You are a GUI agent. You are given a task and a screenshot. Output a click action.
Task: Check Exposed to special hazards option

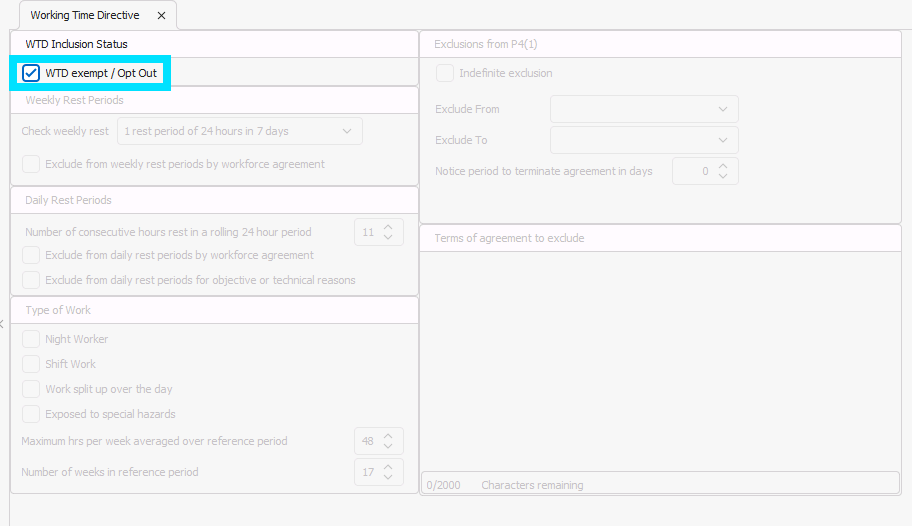click(x=32, y=414)
